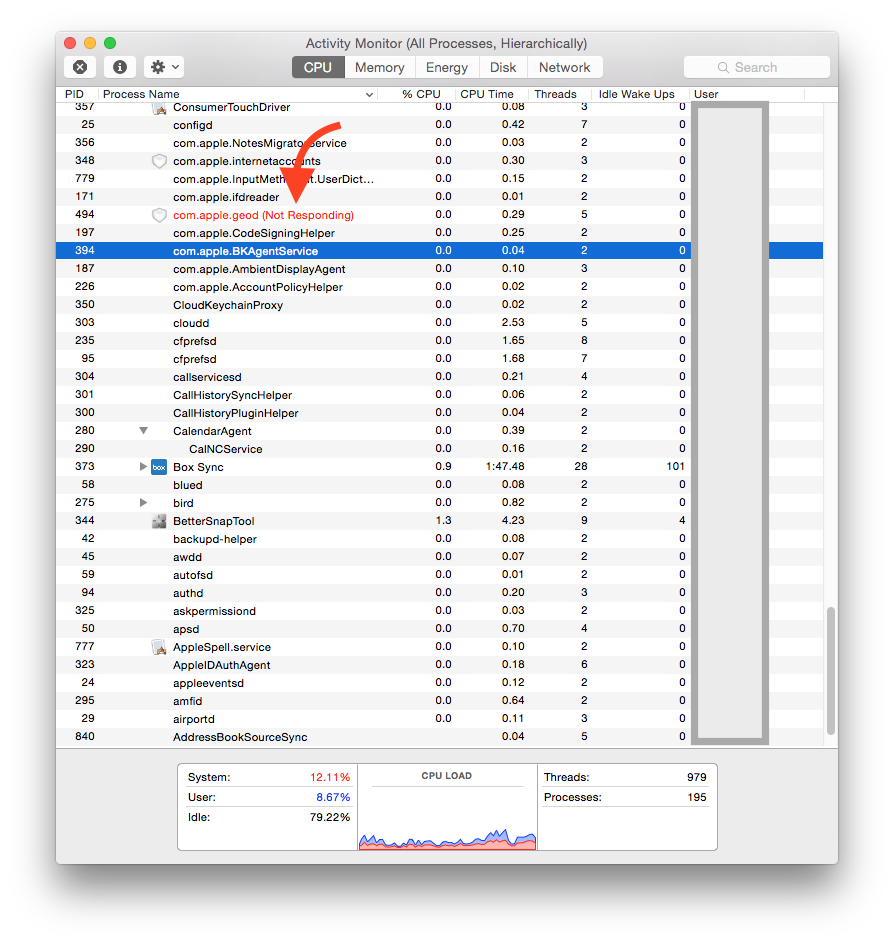Close the Activity Monitor window

[x=70, y=43]
